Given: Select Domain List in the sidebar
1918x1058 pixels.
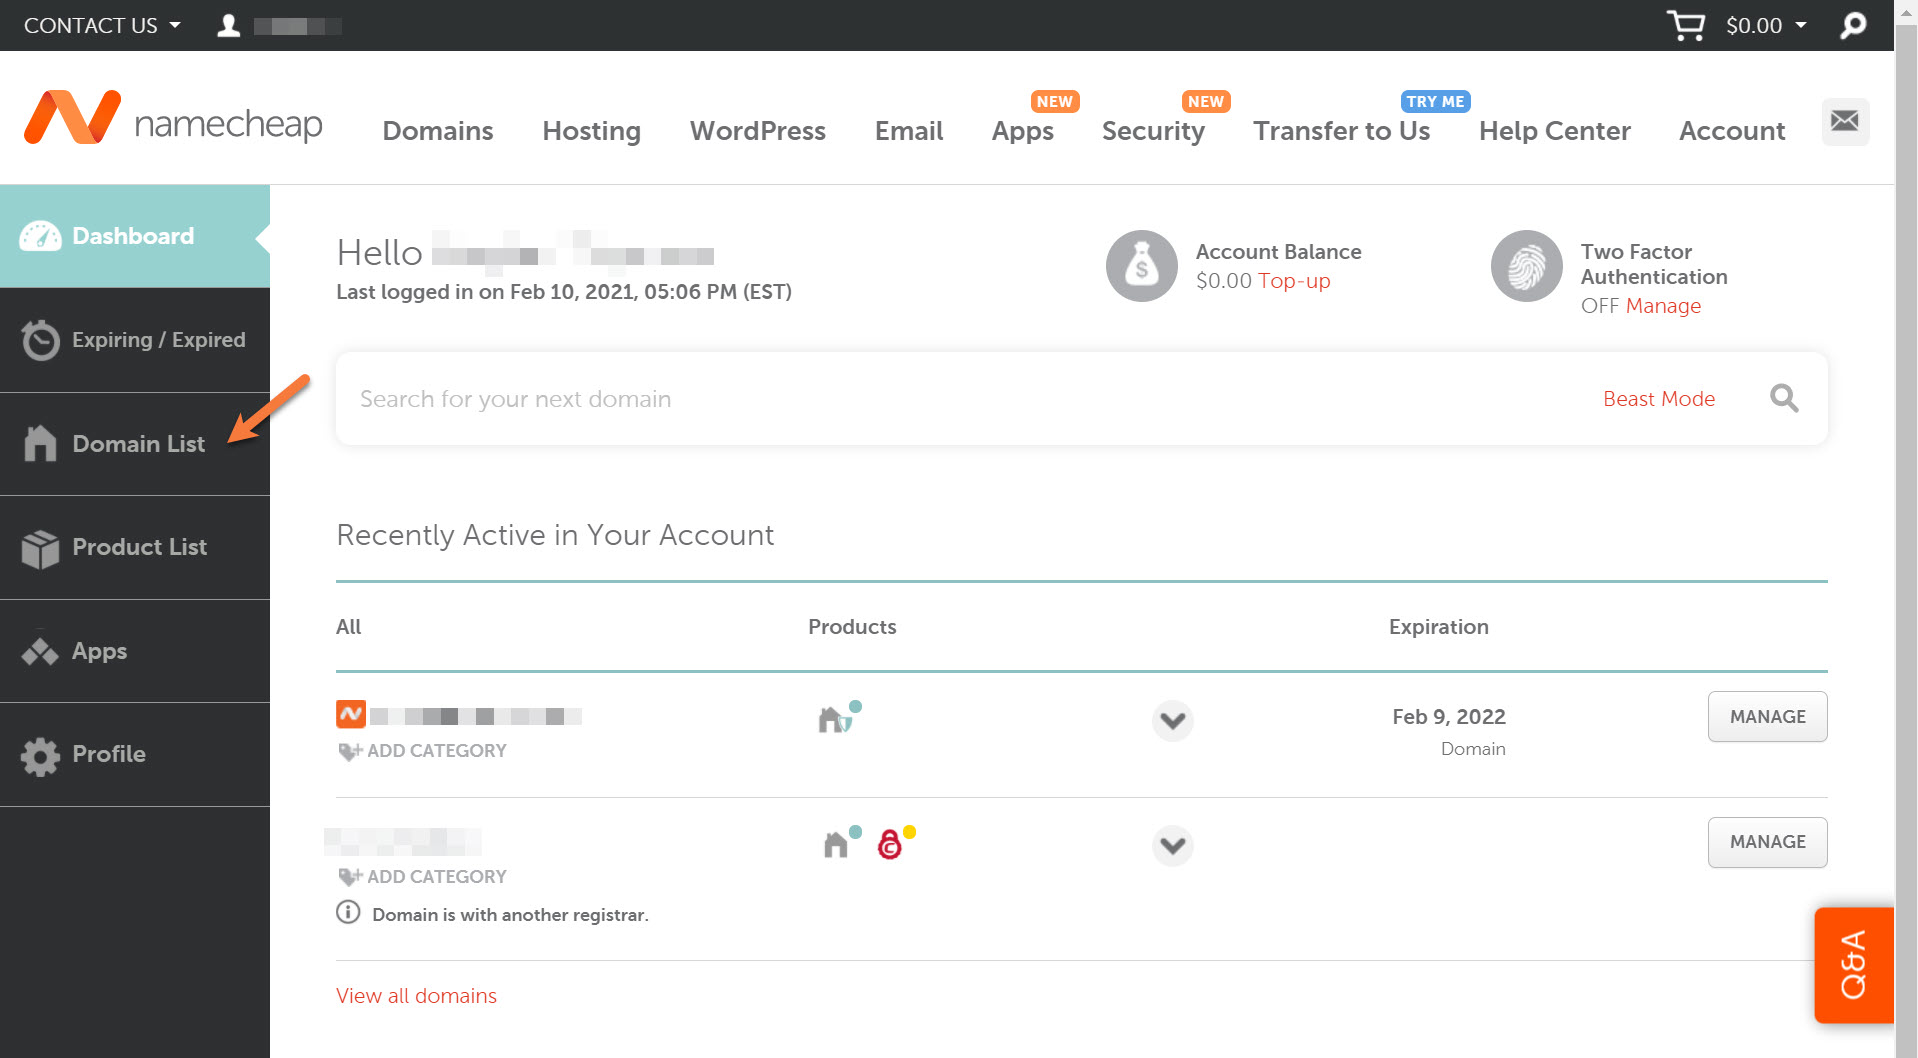Looking at the screenshot, I should (x=138, y=443).
